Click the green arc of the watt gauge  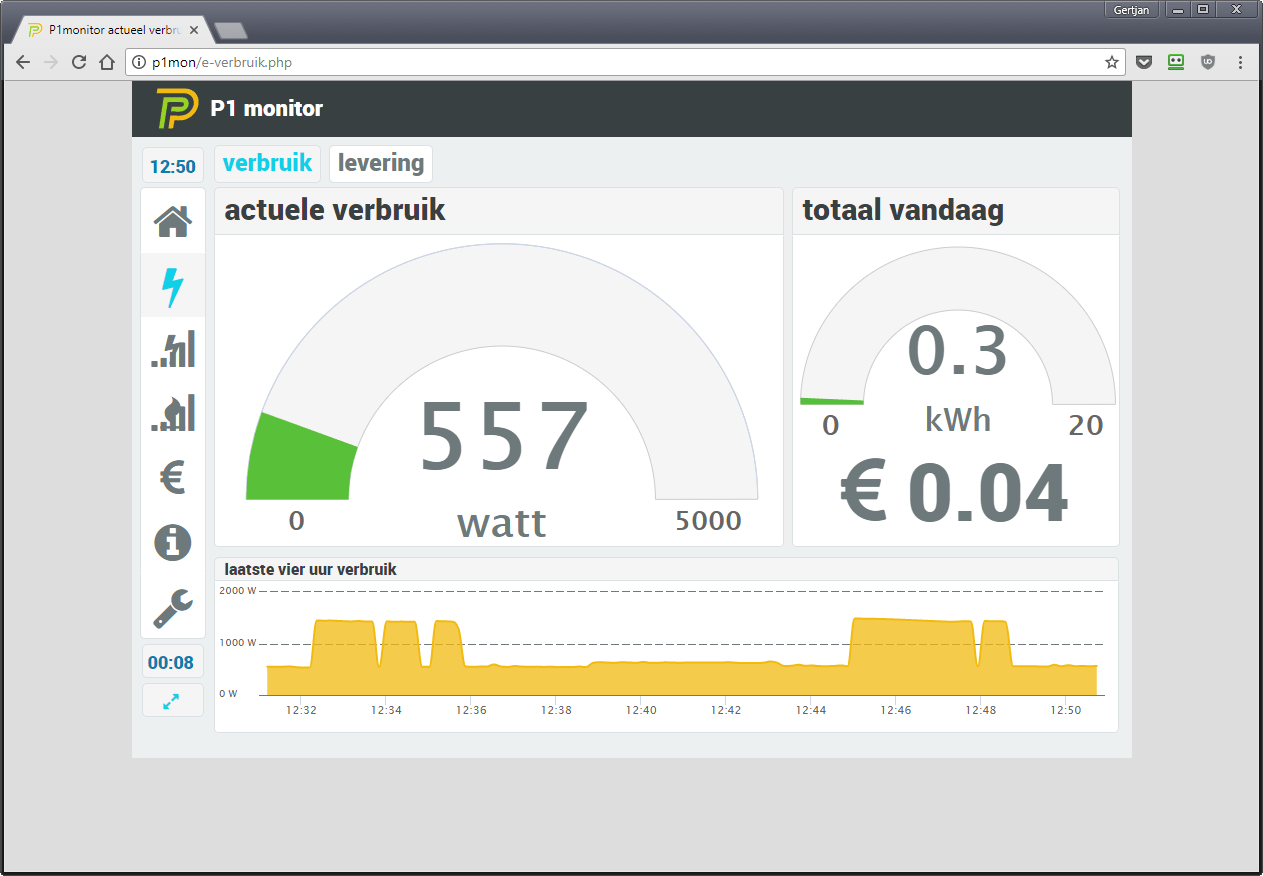pyautogui.click(x=300, y=457)
